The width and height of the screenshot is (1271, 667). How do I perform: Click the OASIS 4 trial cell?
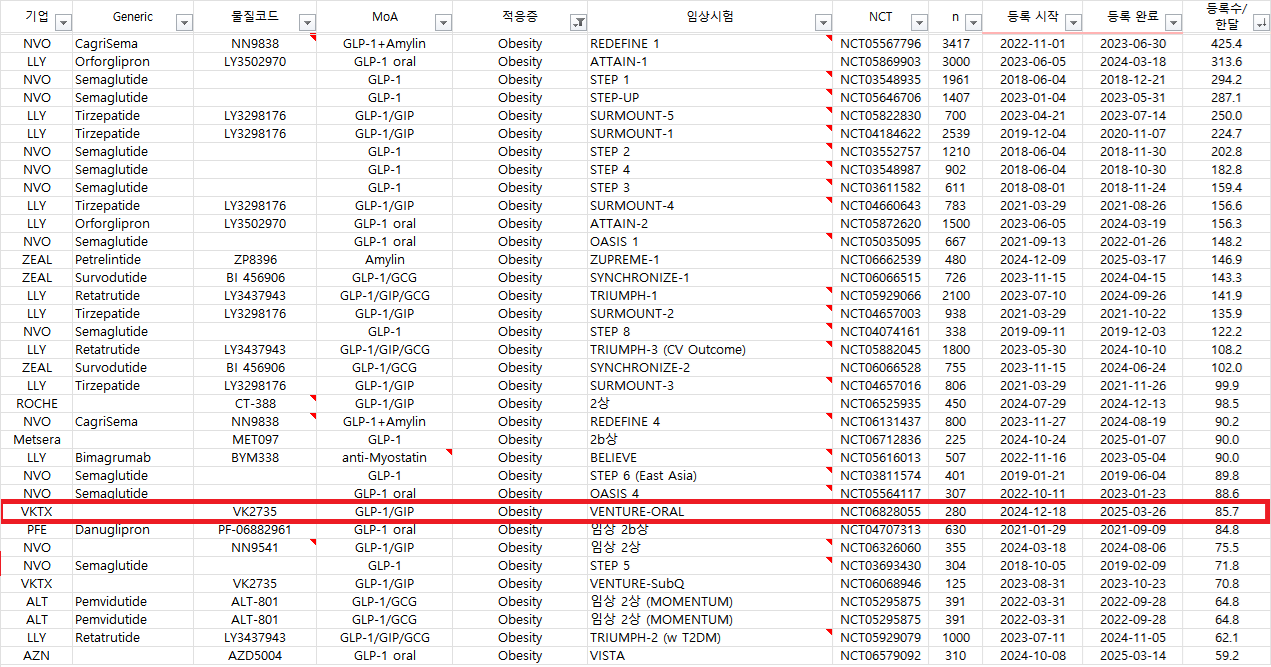711,493
